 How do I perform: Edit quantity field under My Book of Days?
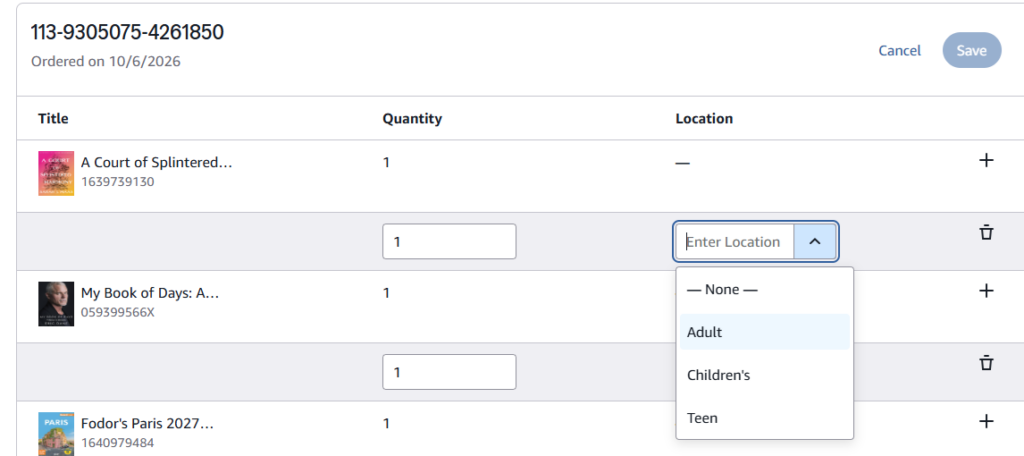click(x=449, y=372)
